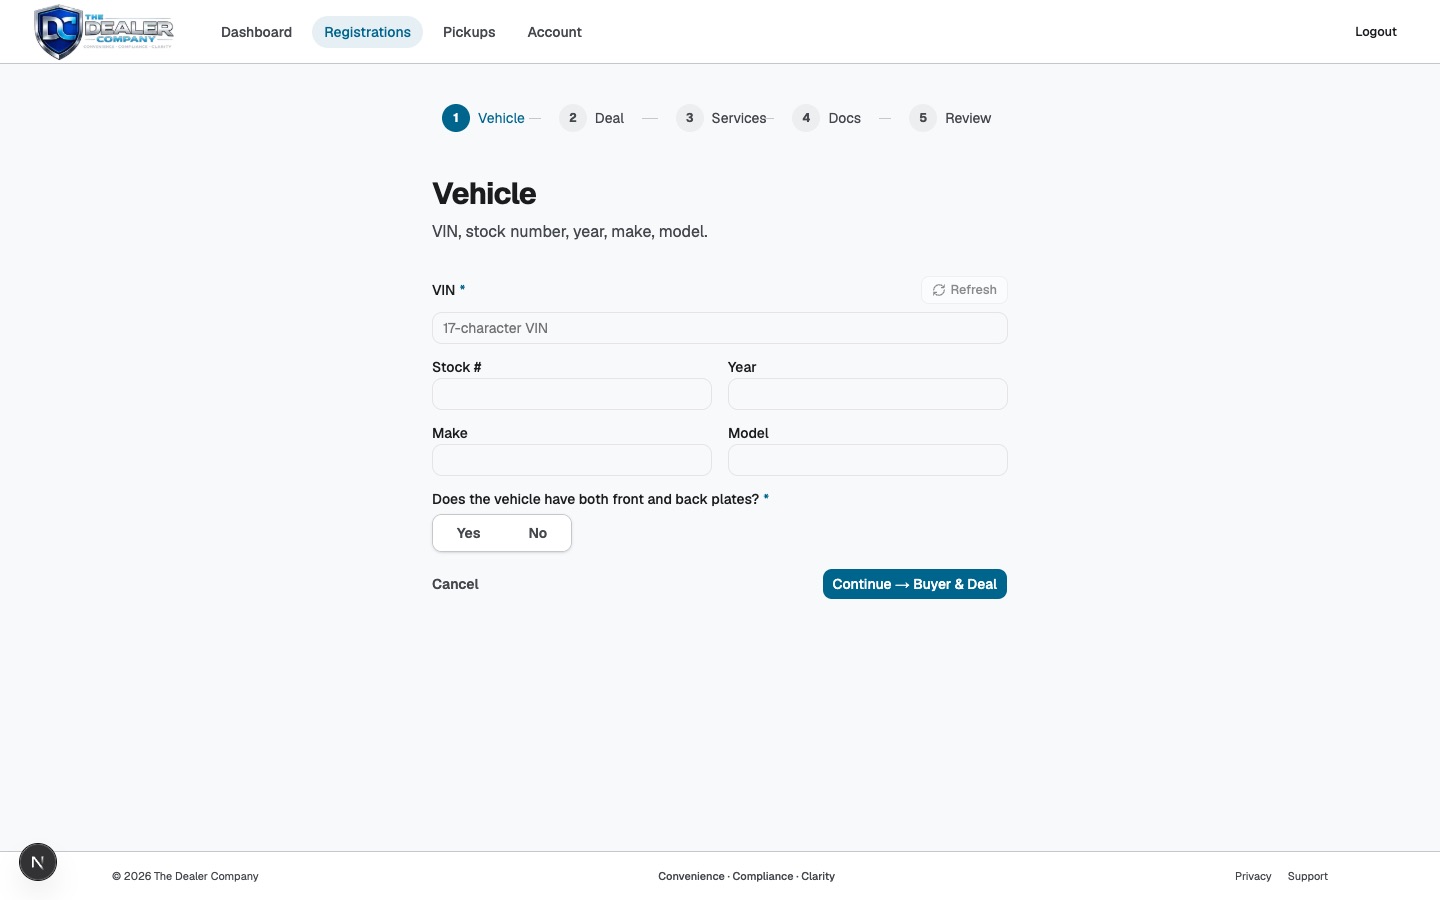Screen dimensions: 1440x900
Task: Choose No for front and back plates
Action: pos(537,533)
